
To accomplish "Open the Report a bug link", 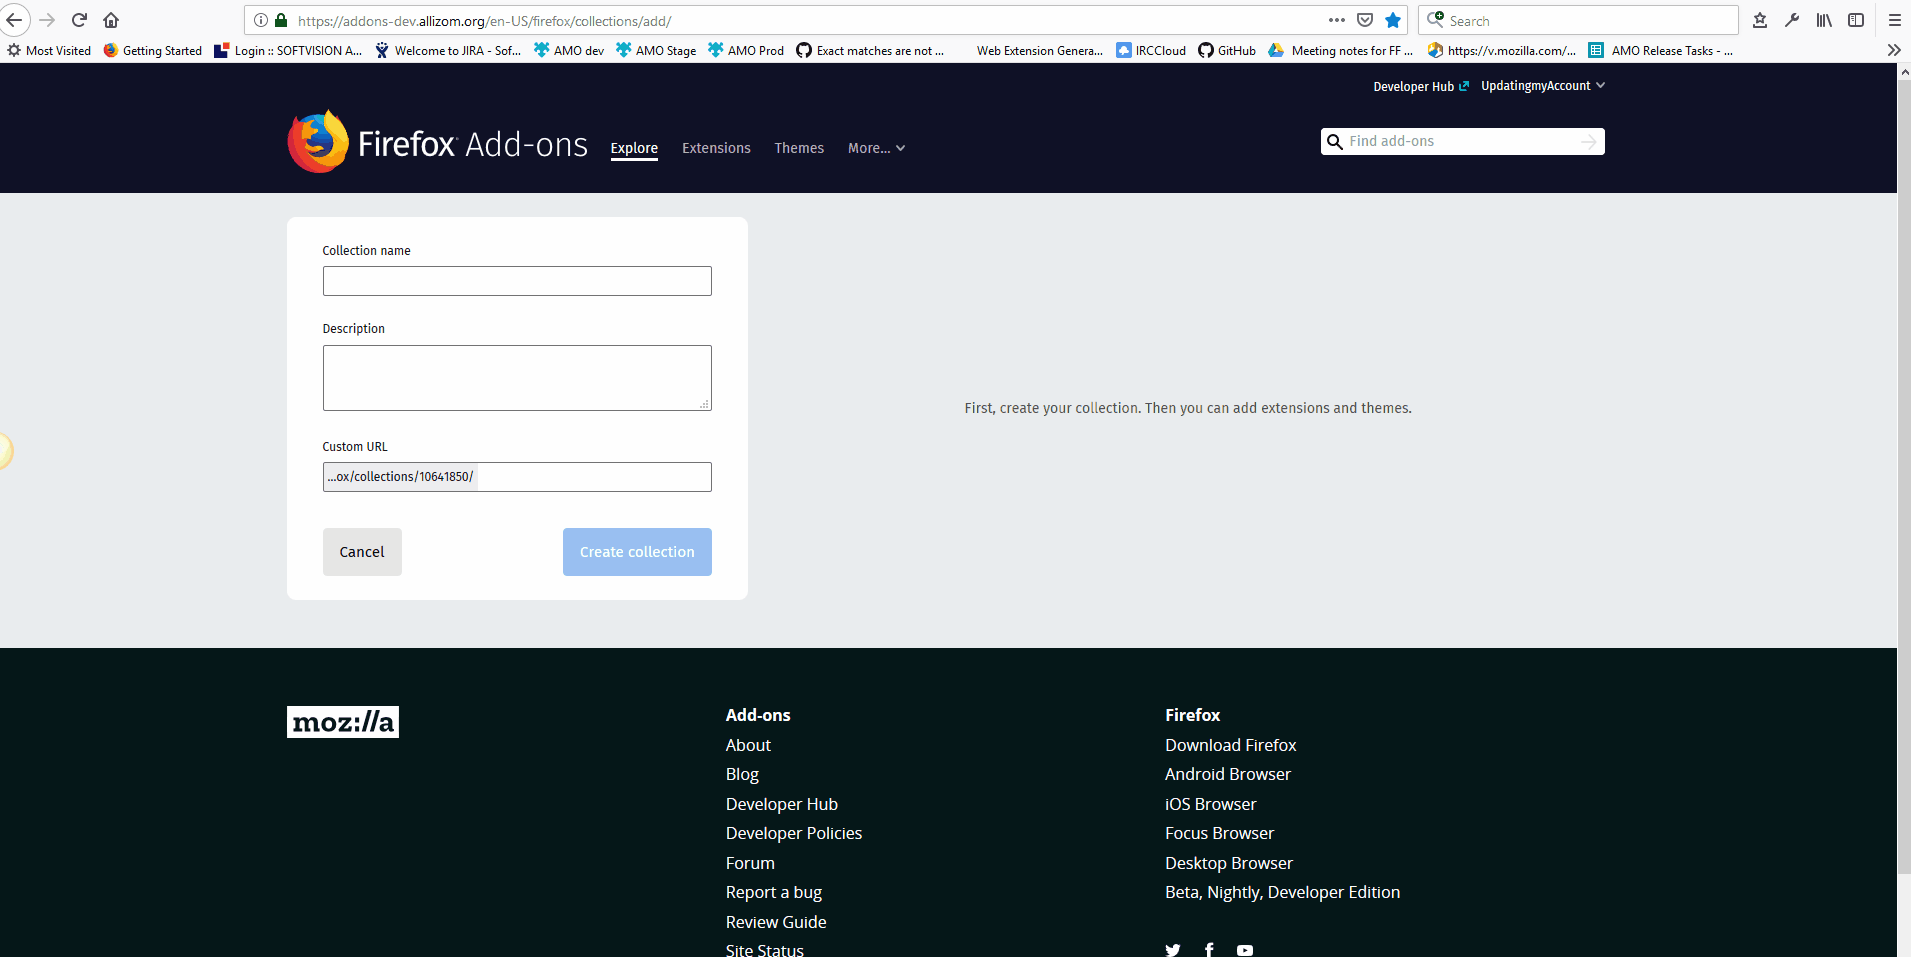I will coord(774,892).
